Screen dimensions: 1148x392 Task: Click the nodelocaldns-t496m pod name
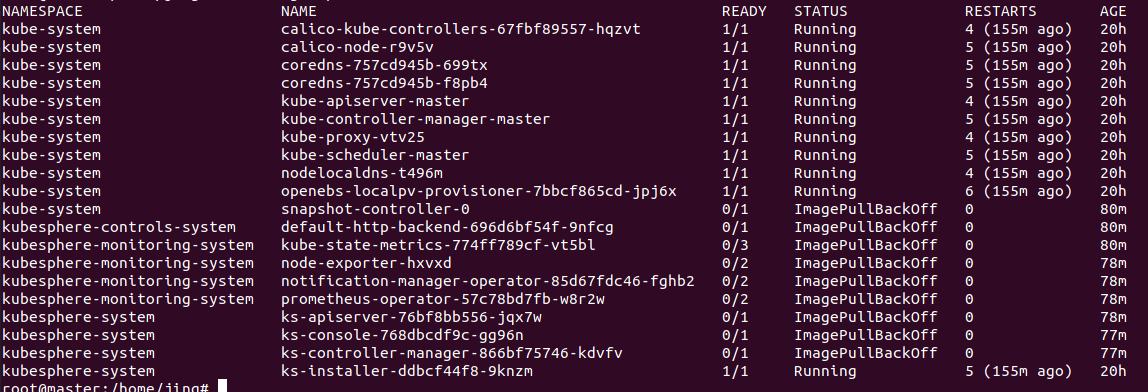point(362,173)
